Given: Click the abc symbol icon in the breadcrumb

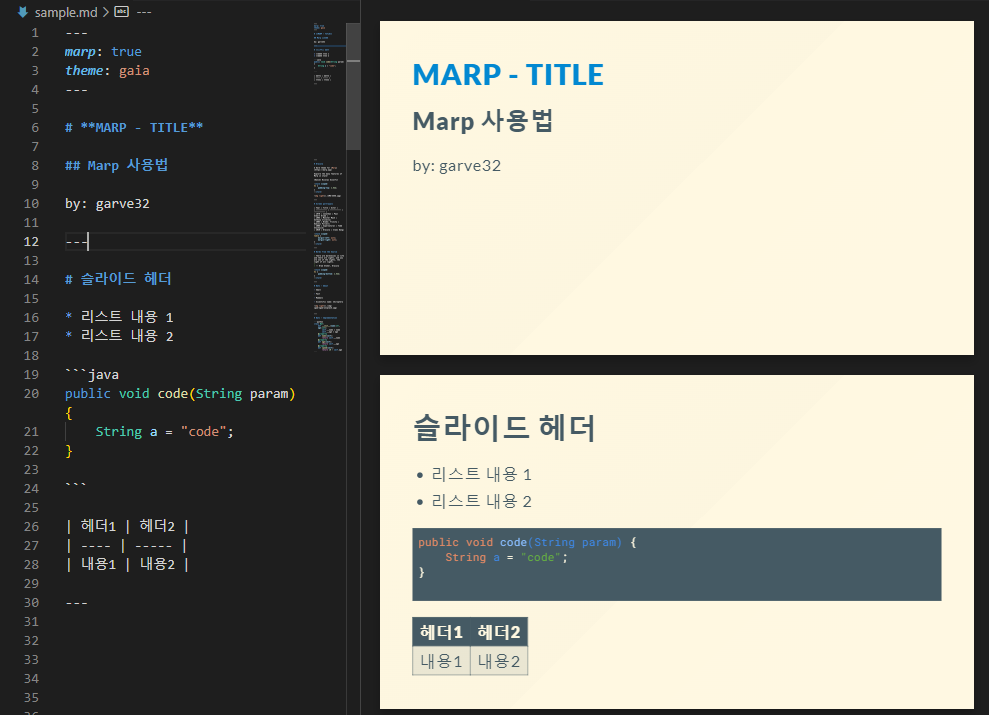Looking at the screenshot, I should click(x=122, y=13).
